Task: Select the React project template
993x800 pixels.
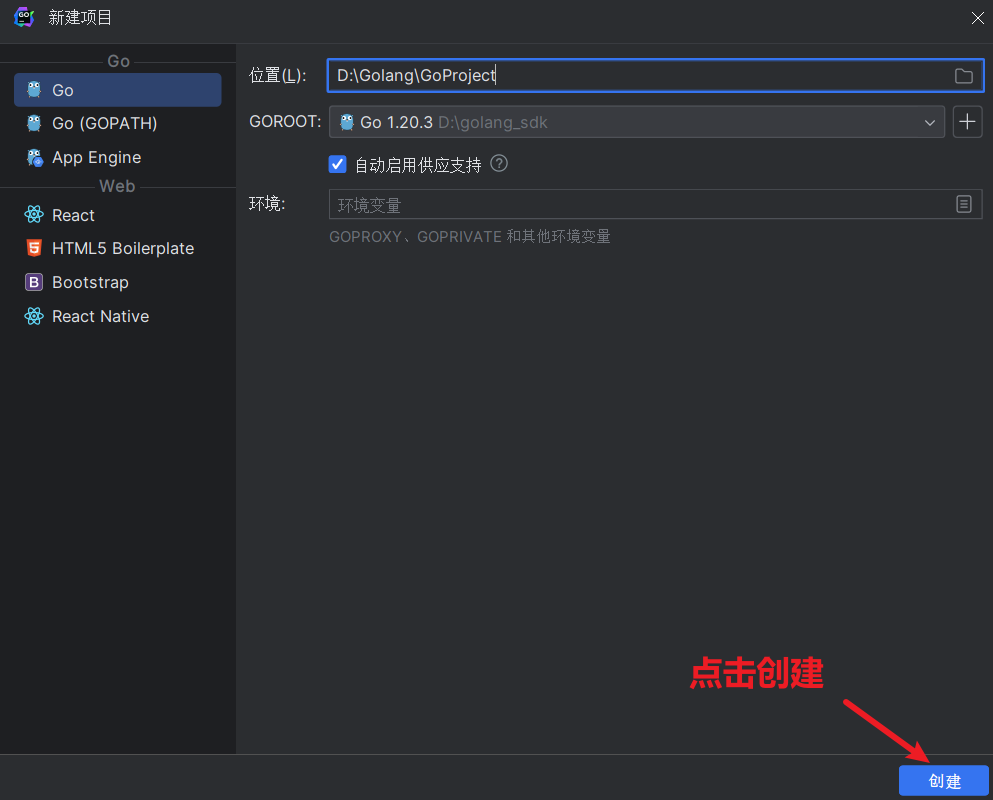Action: point(75,214)
